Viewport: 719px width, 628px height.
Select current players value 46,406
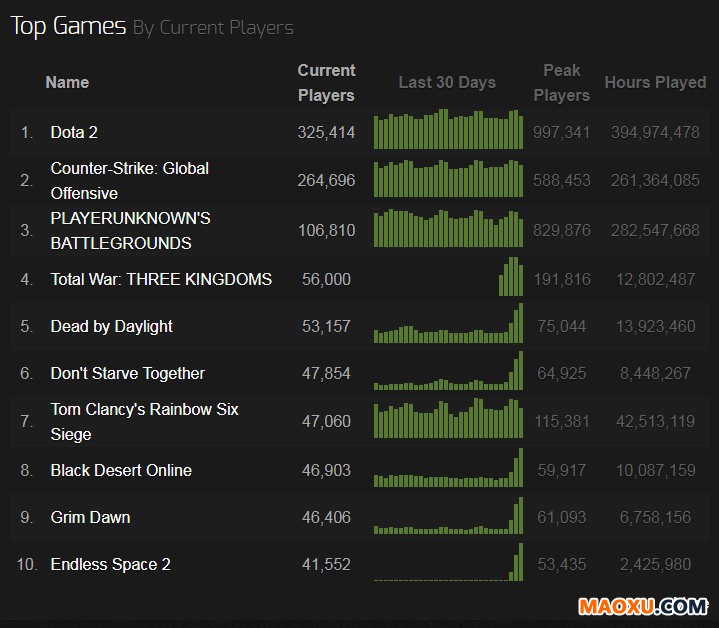[x=326, y=517]
